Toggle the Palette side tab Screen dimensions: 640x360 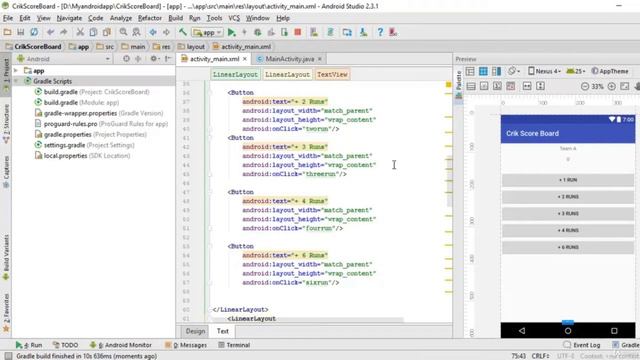point(459,84)
